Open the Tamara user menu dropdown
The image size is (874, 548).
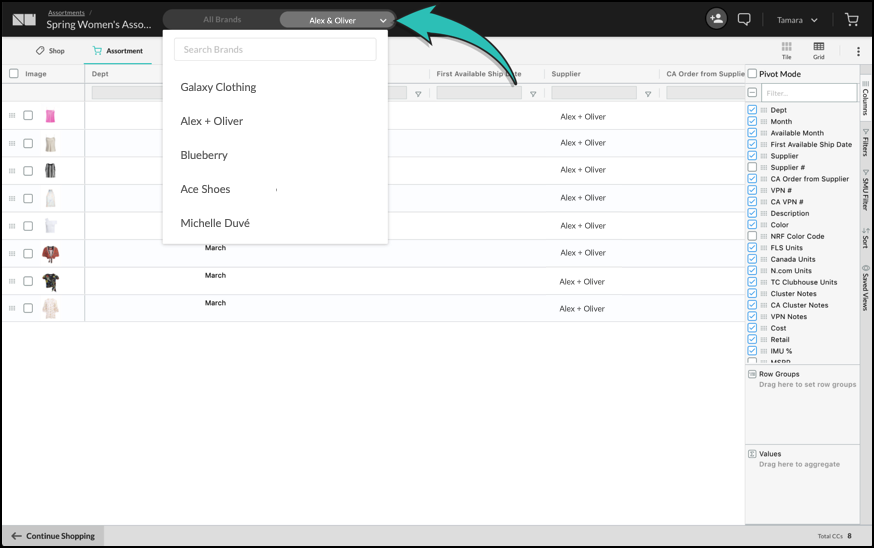tap(797, 20)
